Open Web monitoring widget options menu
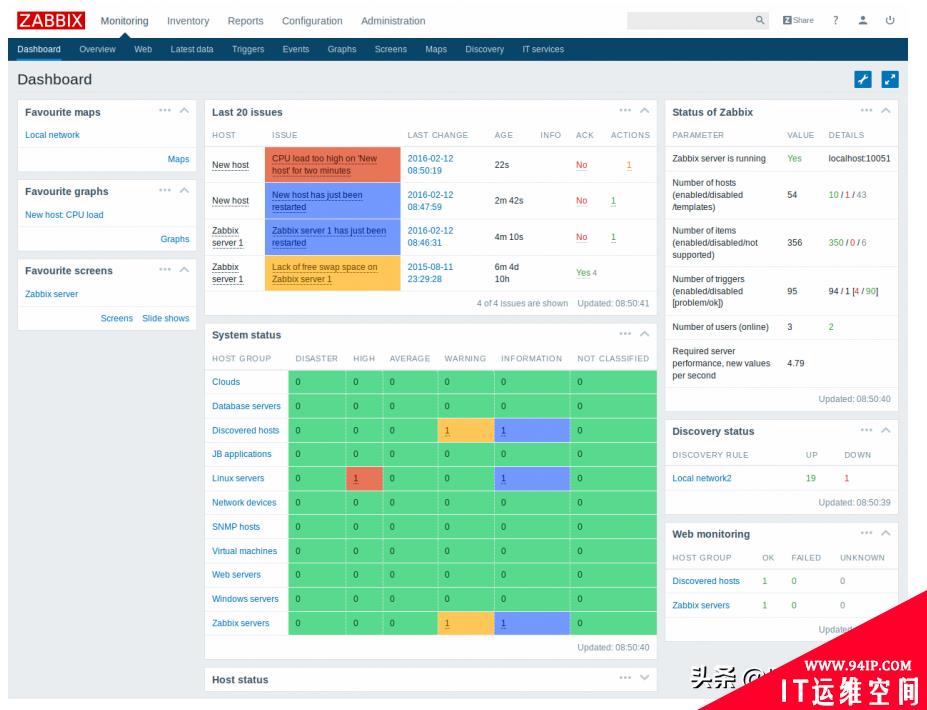Screen dimensions: 927x710 click(866, 533)
